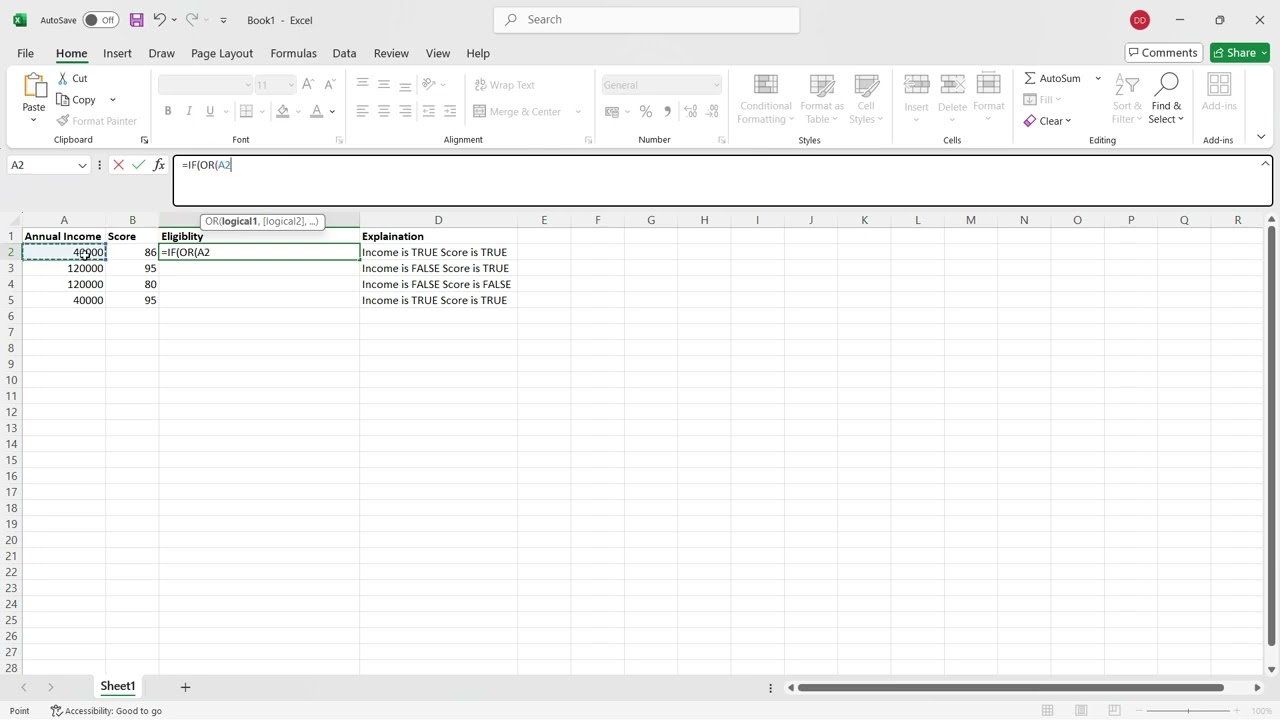The width and height of the screenshot is (1280, 720).
Task: Switch to the Review tab
Action: point(391,53)
